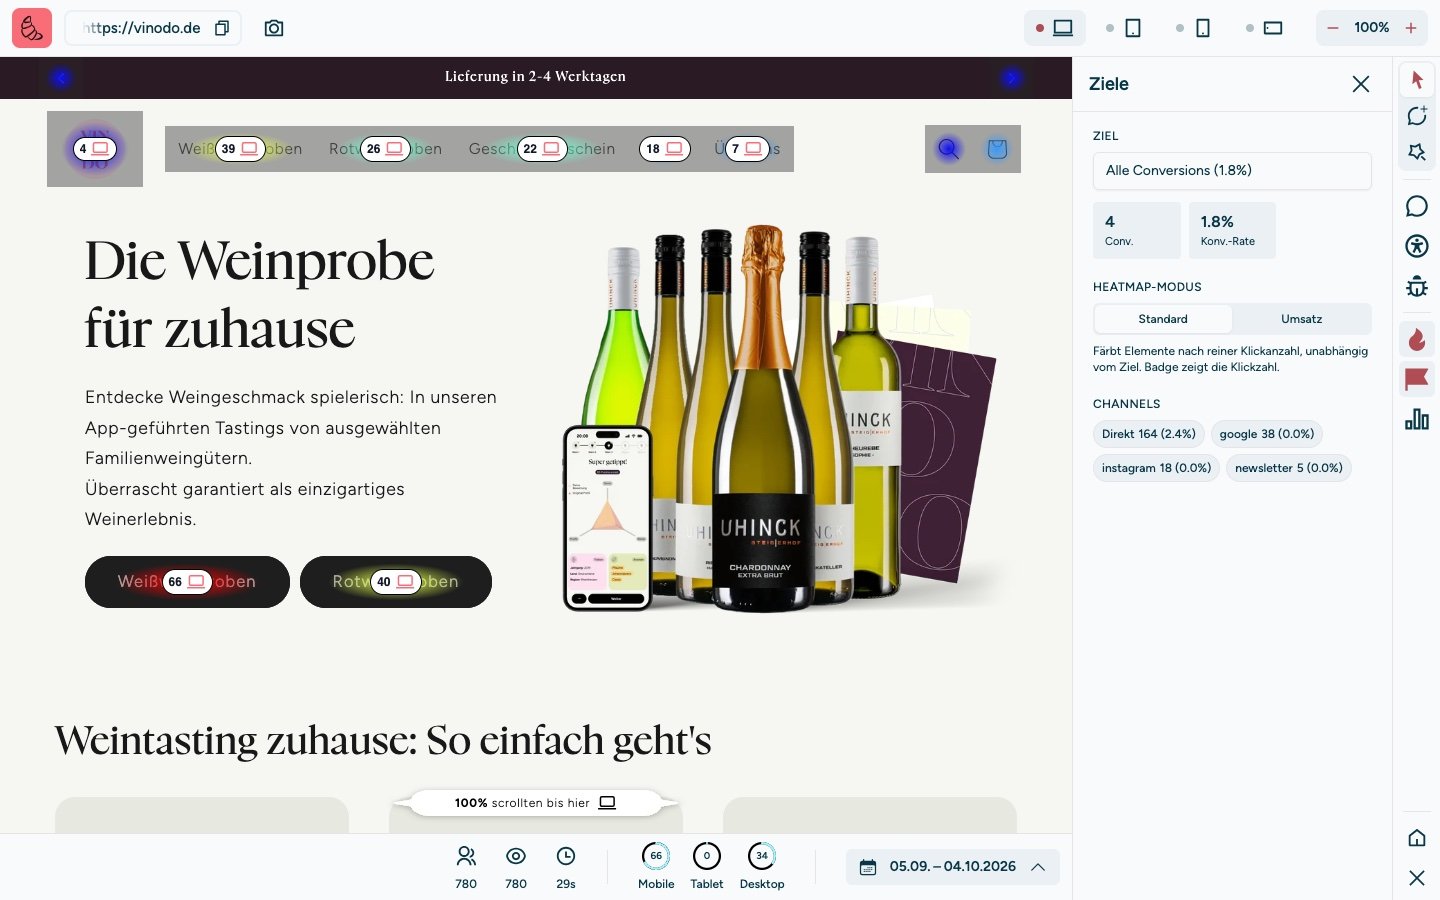
Task: Open the bar chart analytics icon
Action: point(1417,419)
